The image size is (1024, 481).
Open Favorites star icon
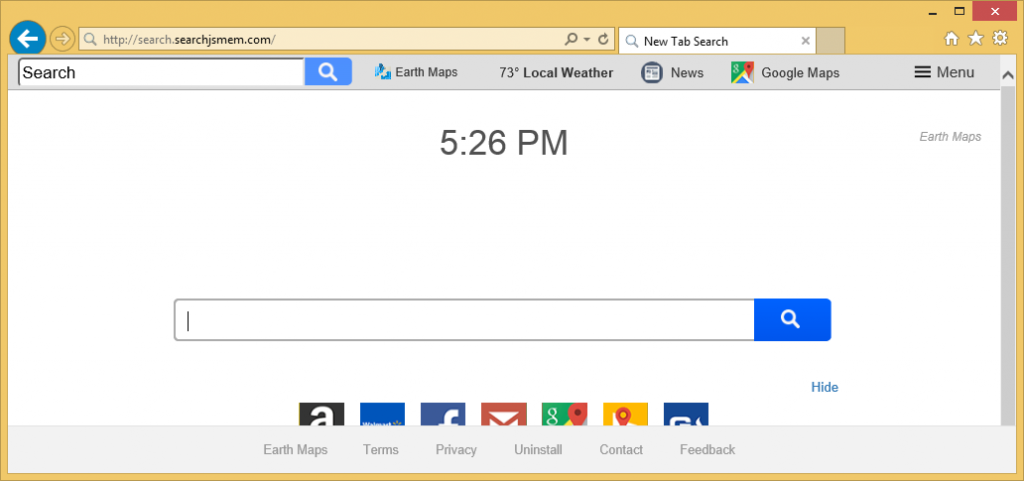pyautogui.click(x=976, y=39)
